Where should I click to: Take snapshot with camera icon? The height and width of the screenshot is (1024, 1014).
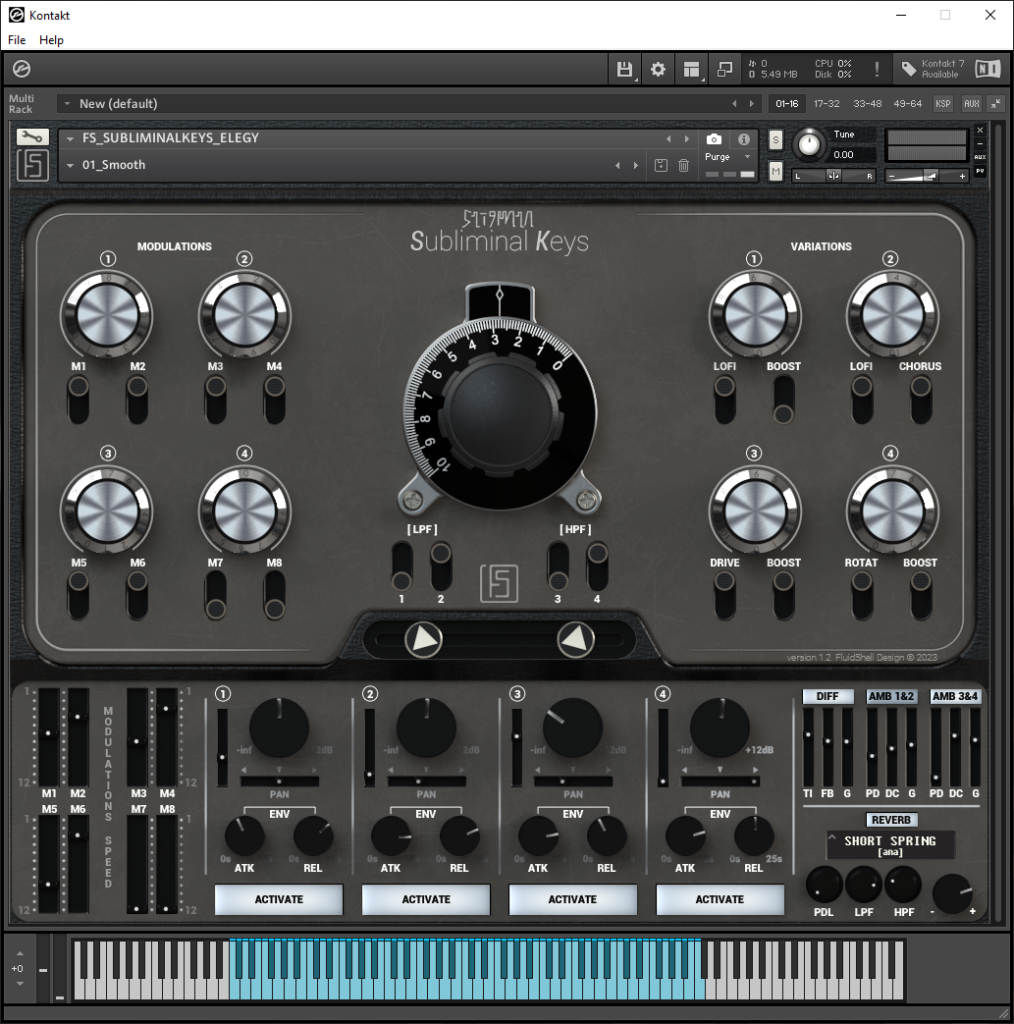click(714, 139)
